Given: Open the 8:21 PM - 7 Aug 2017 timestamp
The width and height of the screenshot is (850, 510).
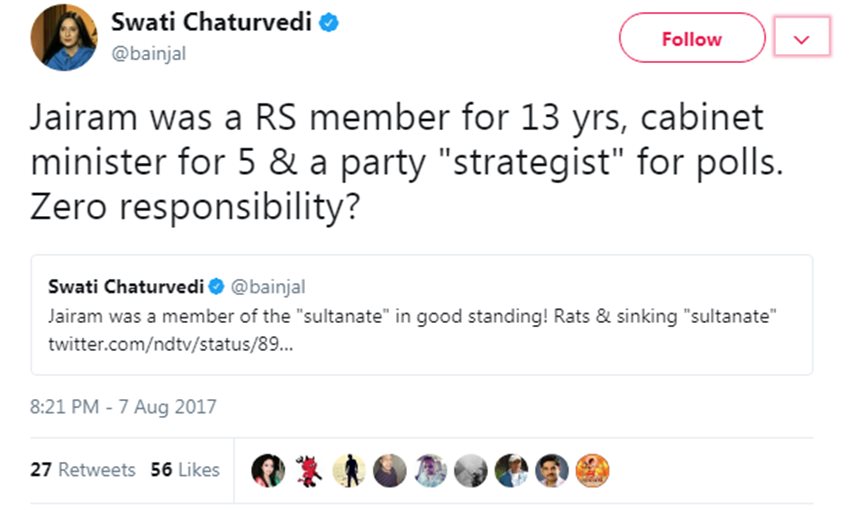Looking at the screenshot, I should click(123, 407).
